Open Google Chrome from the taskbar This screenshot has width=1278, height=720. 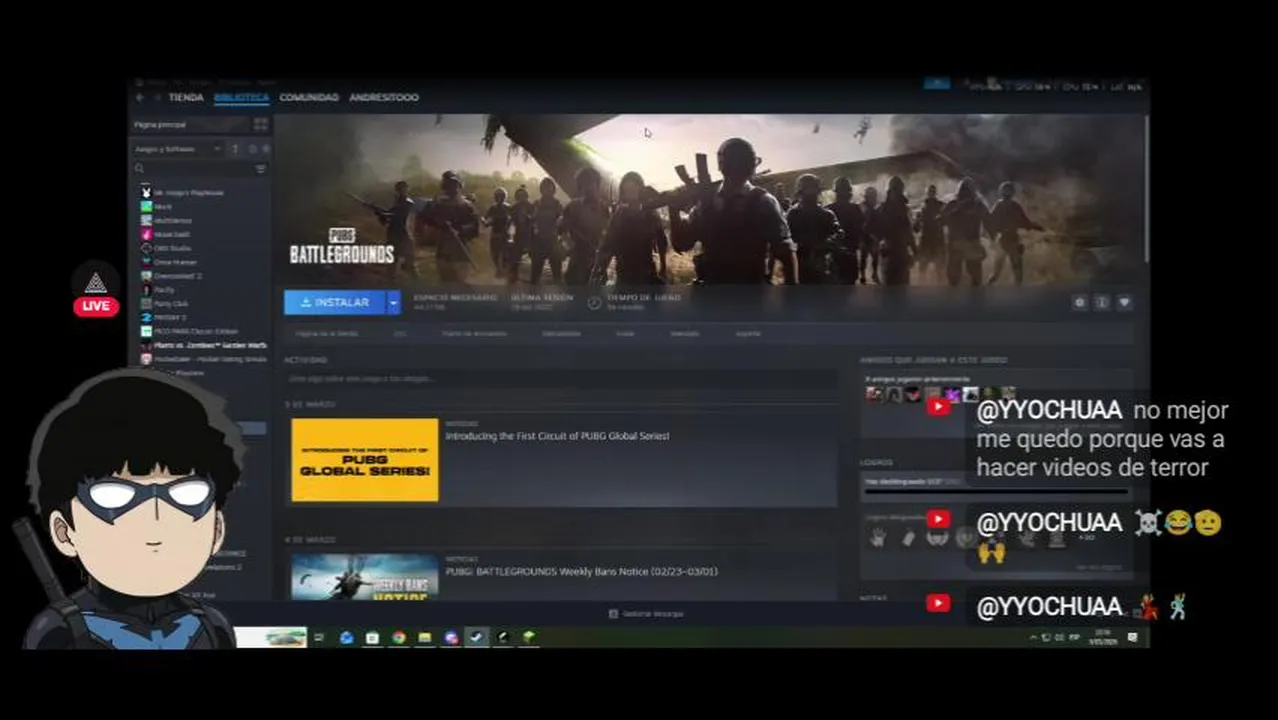coord(398,637)
